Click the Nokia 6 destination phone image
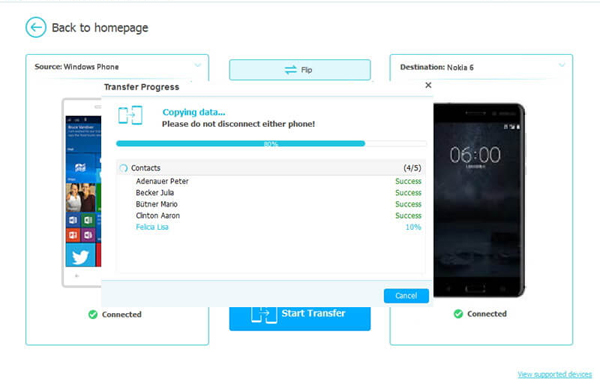The height and width of the screenshot is (386, 600). point(479,200)
